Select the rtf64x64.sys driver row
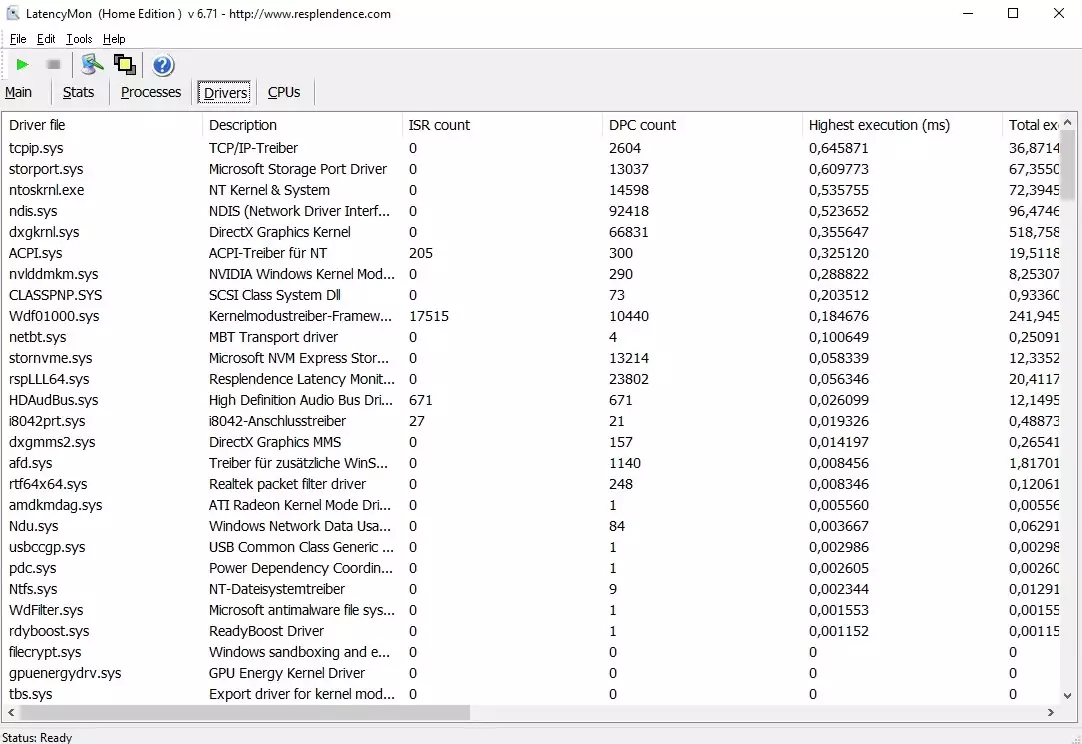This screenshot has height=744, width=1082. click(x=531, y=484)
